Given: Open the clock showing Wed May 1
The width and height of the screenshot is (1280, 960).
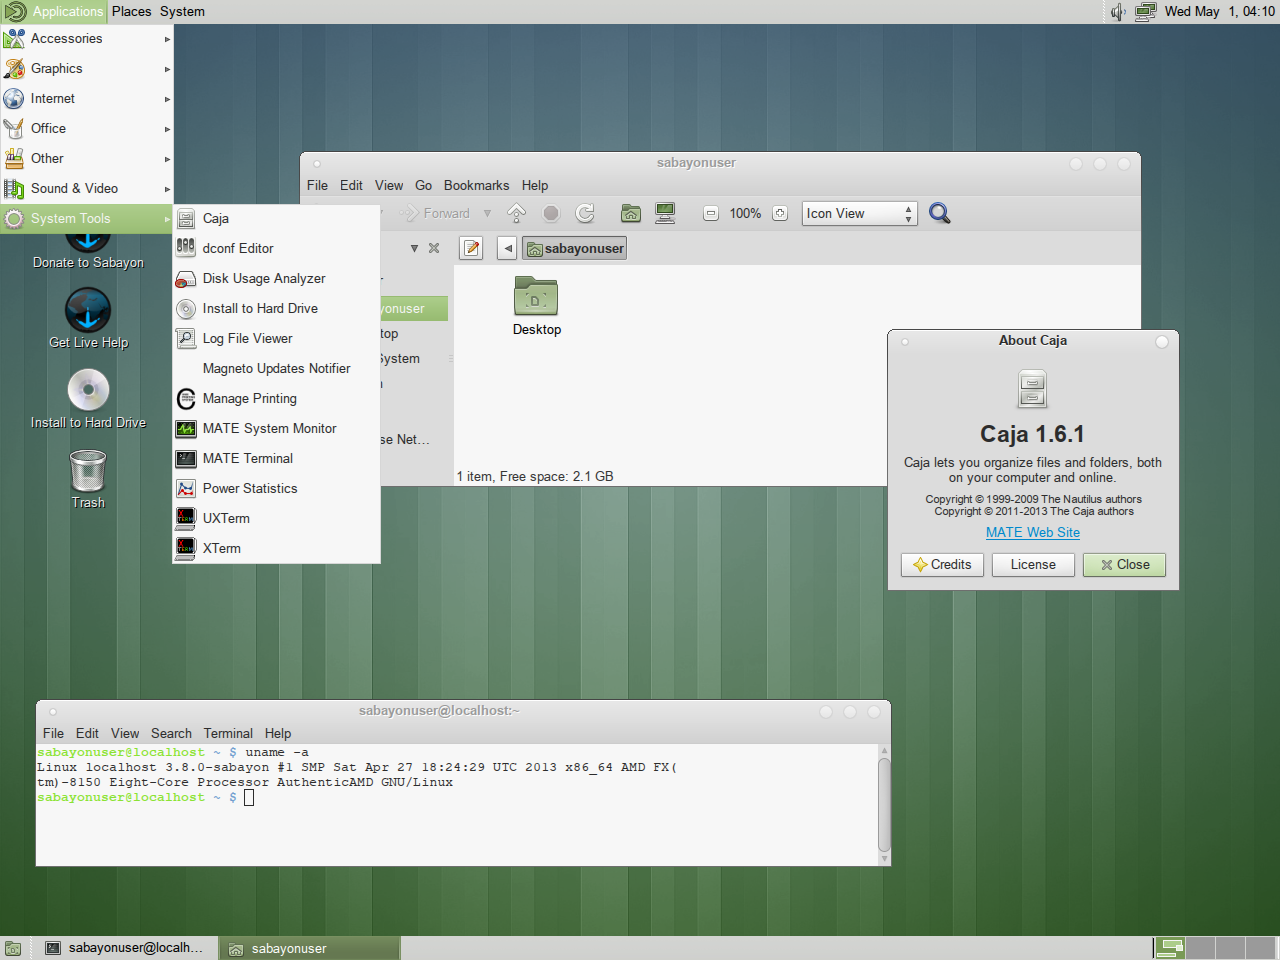Looking at the screenshot, I should (1219, 11).
